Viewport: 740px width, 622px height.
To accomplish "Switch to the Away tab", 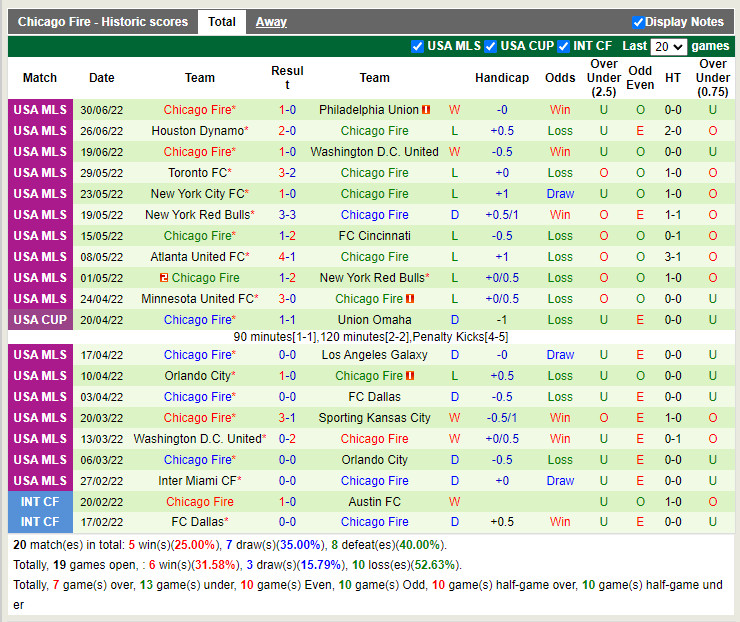I will click(271, 22).
